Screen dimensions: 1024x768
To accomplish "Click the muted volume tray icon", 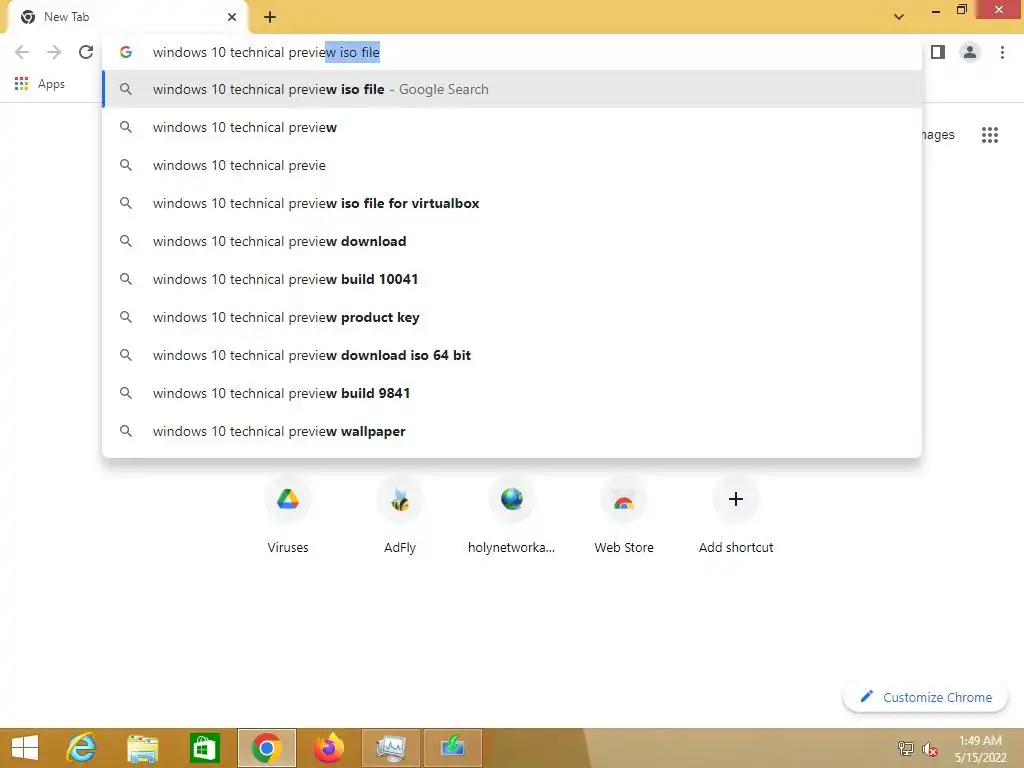I will coord(929,748).
